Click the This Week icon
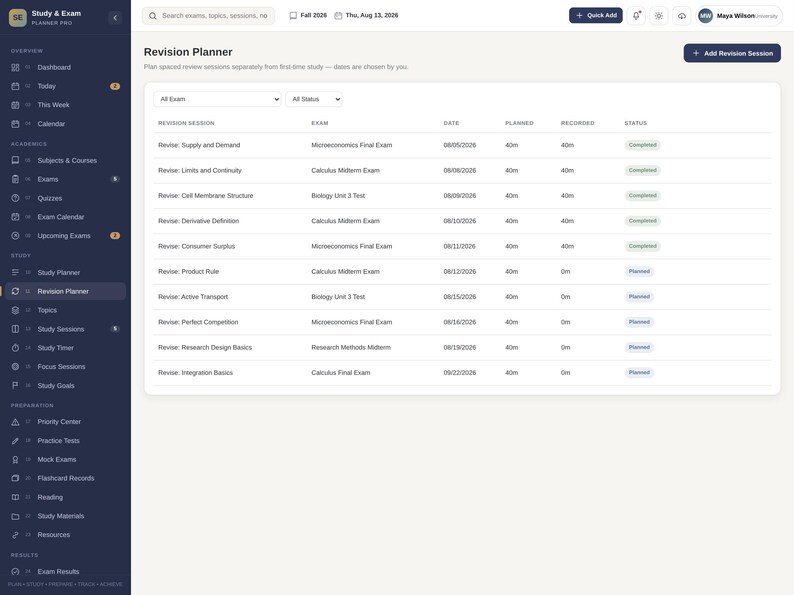The image size is (794, 595). pos(15,105)
